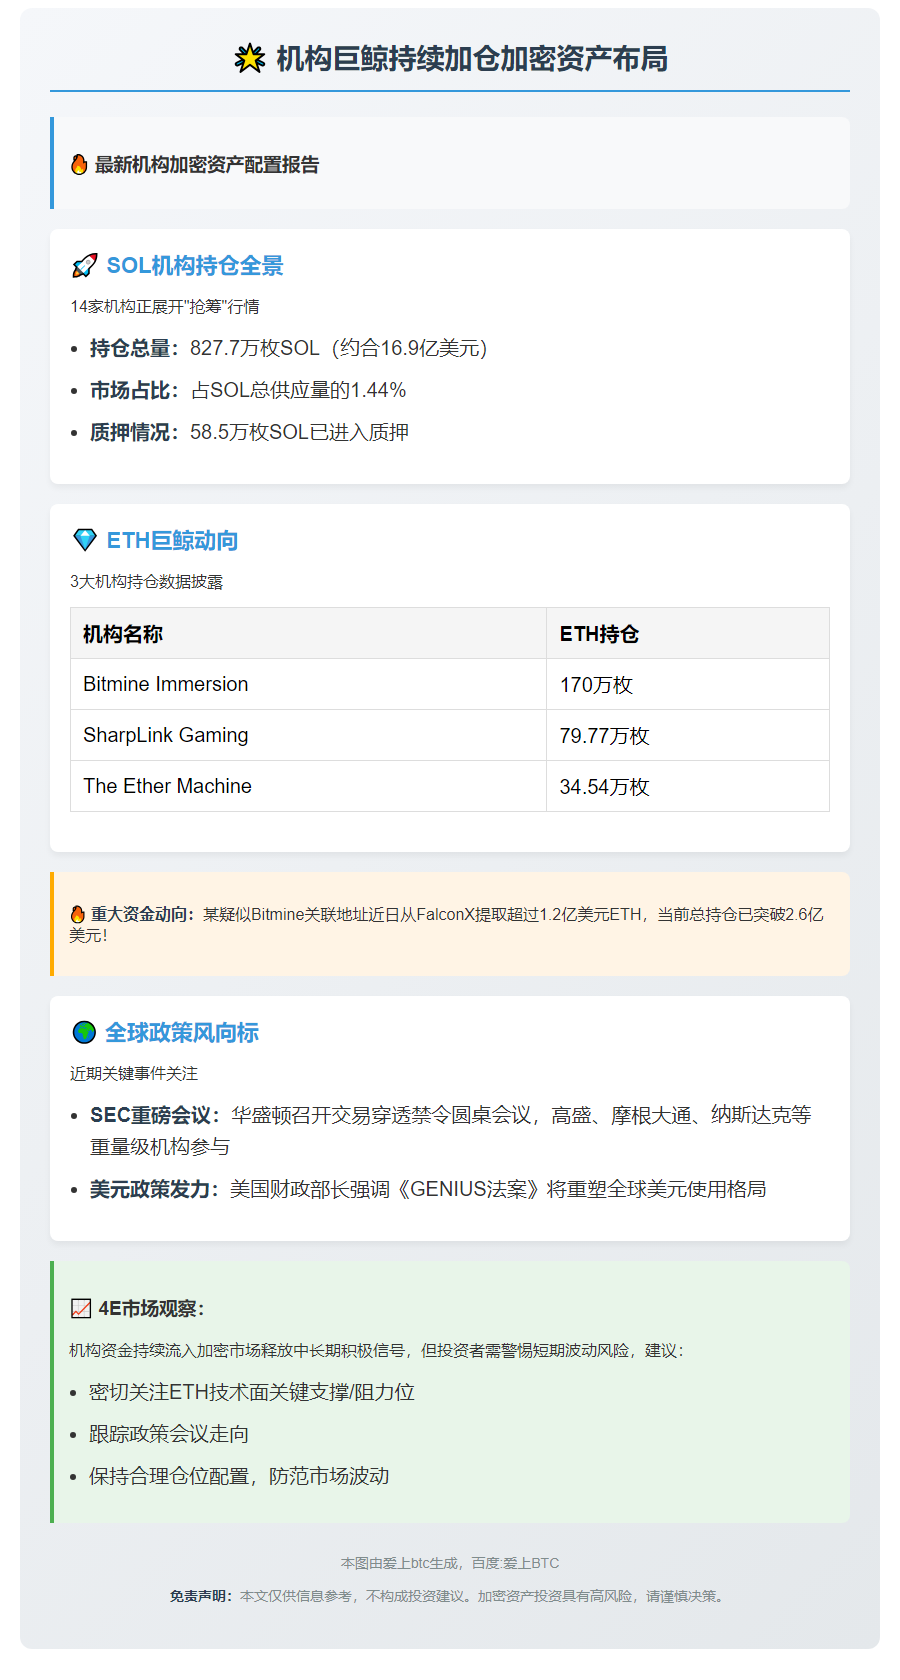This screenshot has width=900, height=1680.
Task: Click the heading 最新机构加密资产配置报告
Action: coord(207,165)
